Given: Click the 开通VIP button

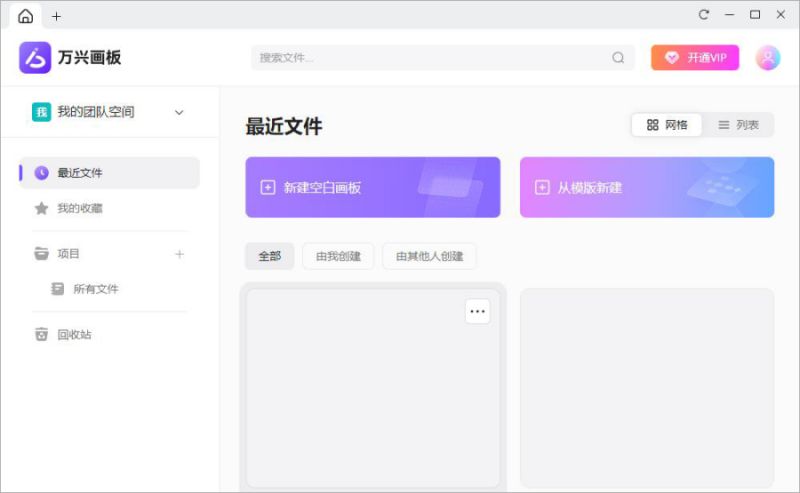Looking at the screenshot, I should [x=695, y=58].
